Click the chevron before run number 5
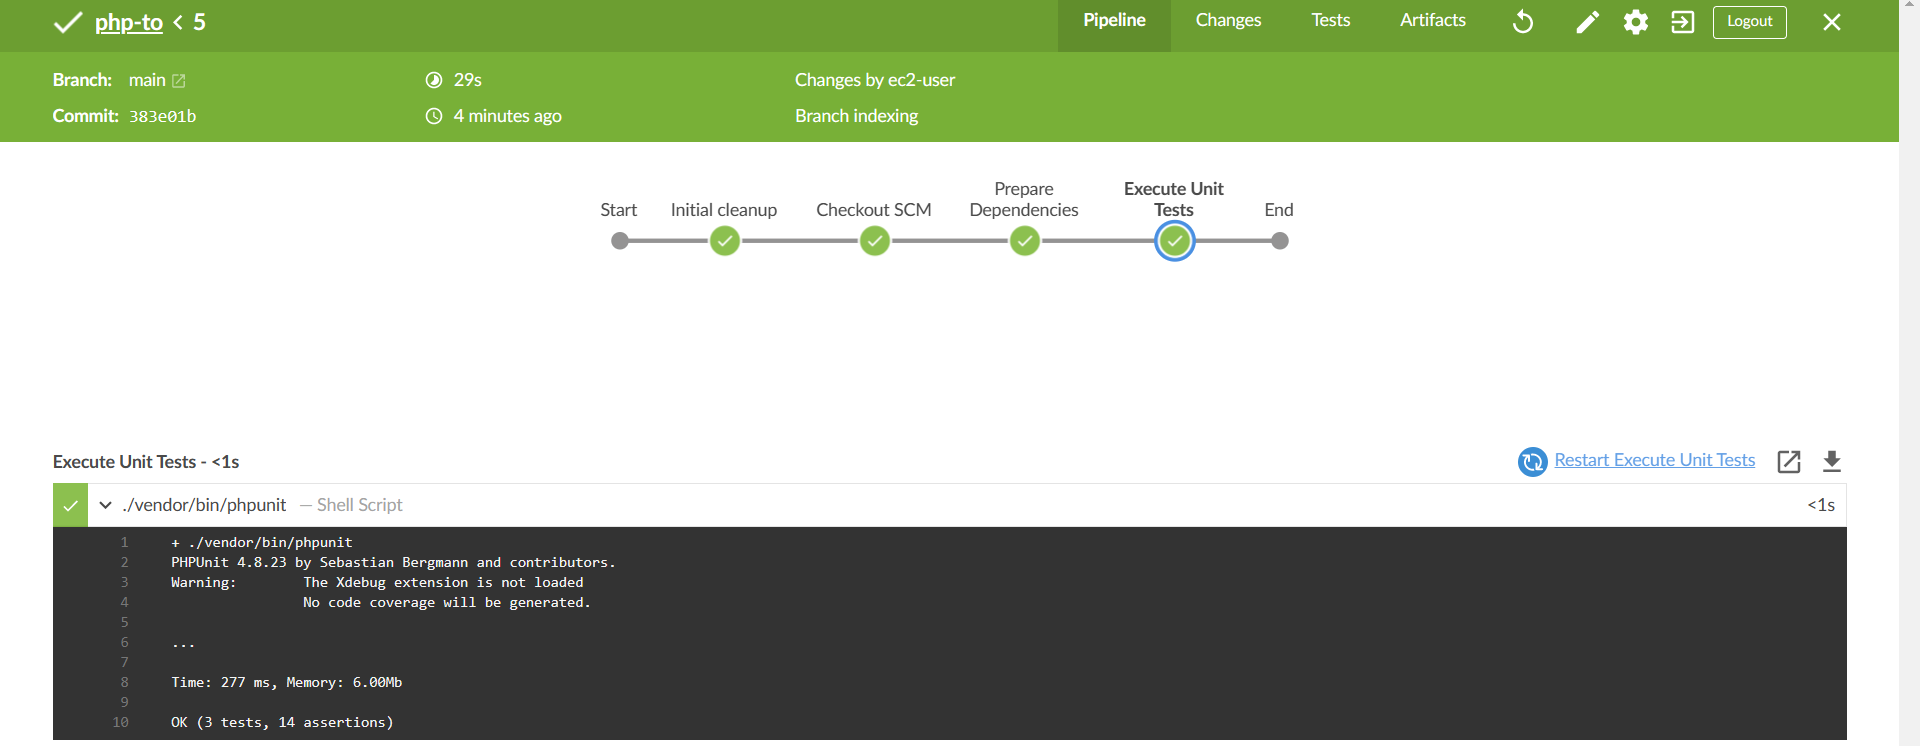Viewport: 1920px width, 746px height. [178, 22]
